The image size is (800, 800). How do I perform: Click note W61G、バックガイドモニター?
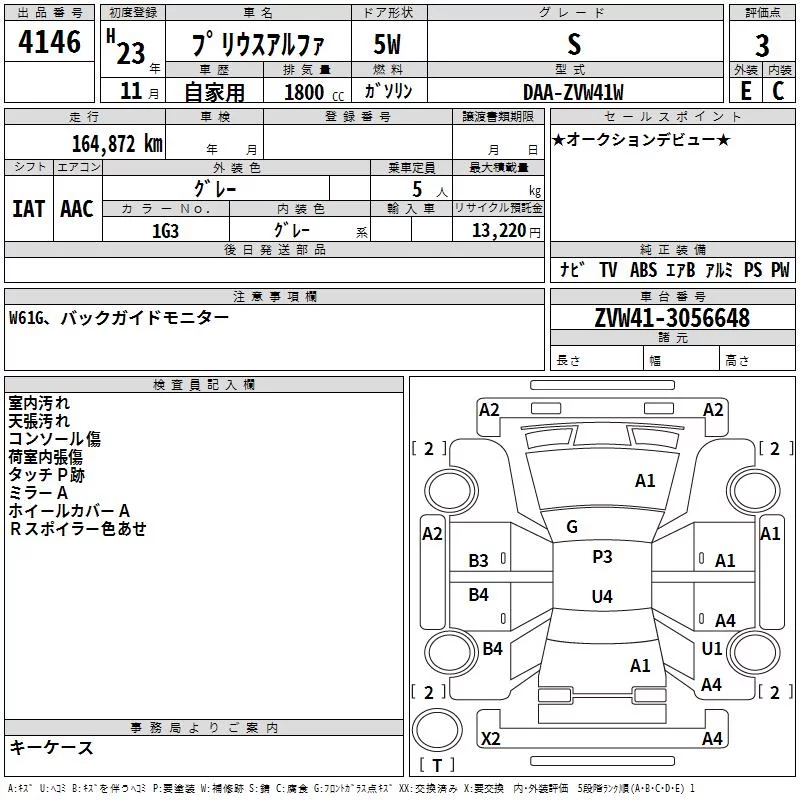(119, 318)
